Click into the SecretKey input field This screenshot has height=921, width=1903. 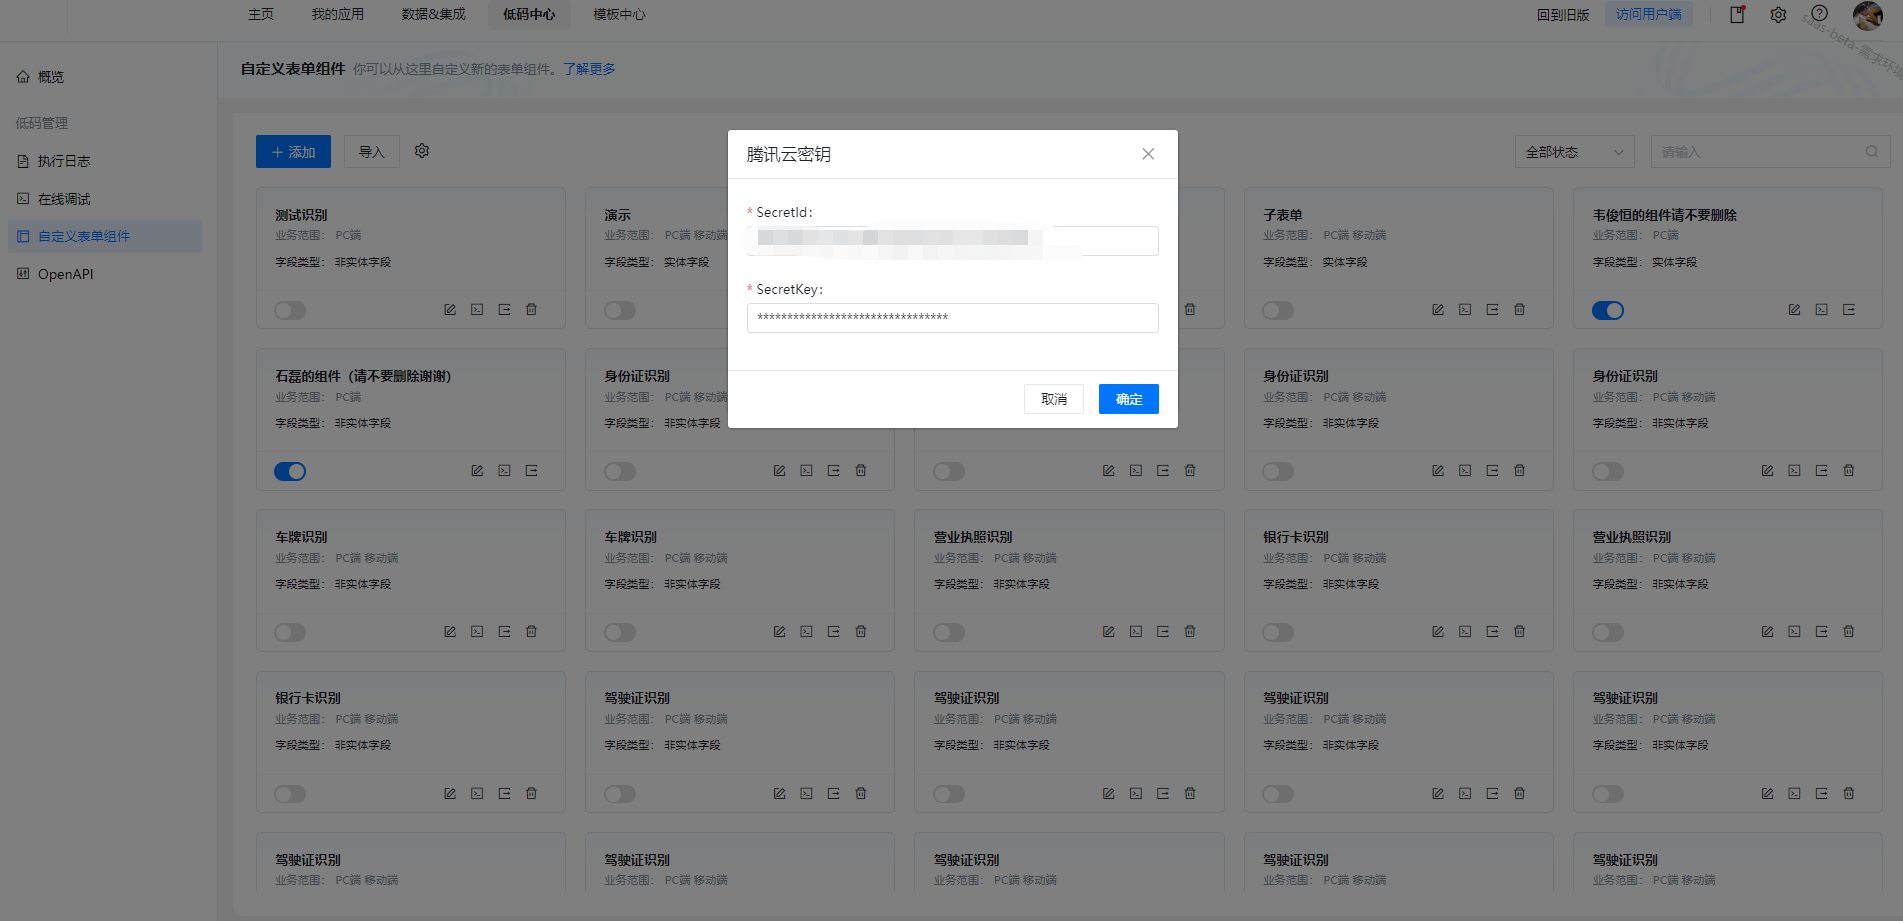(x=952, y=318)
